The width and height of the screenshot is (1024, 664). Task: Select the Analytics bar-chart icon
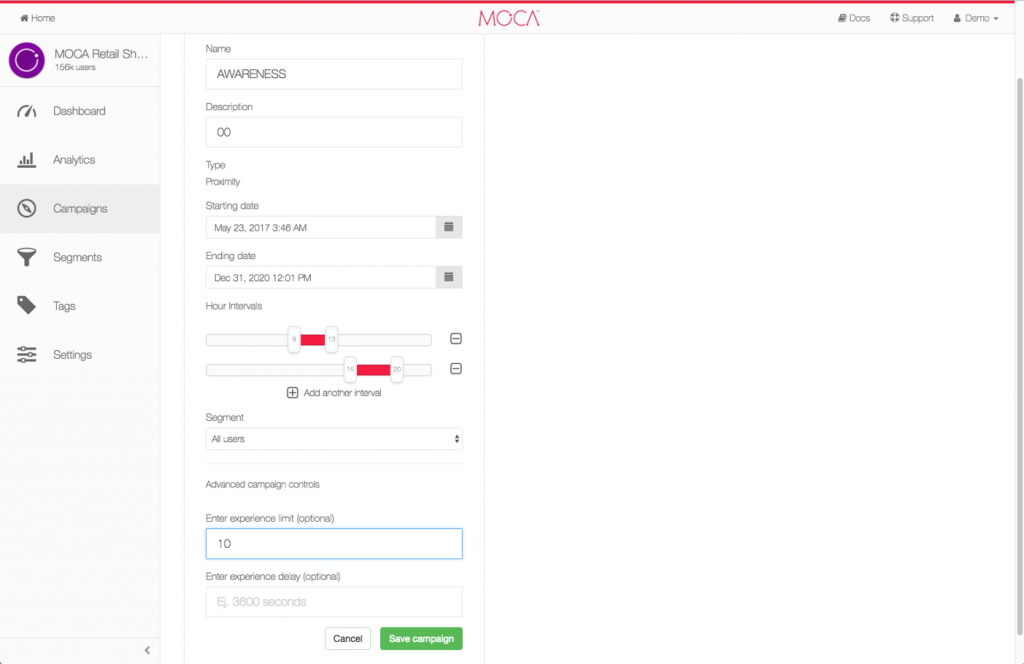click(26, 159)
